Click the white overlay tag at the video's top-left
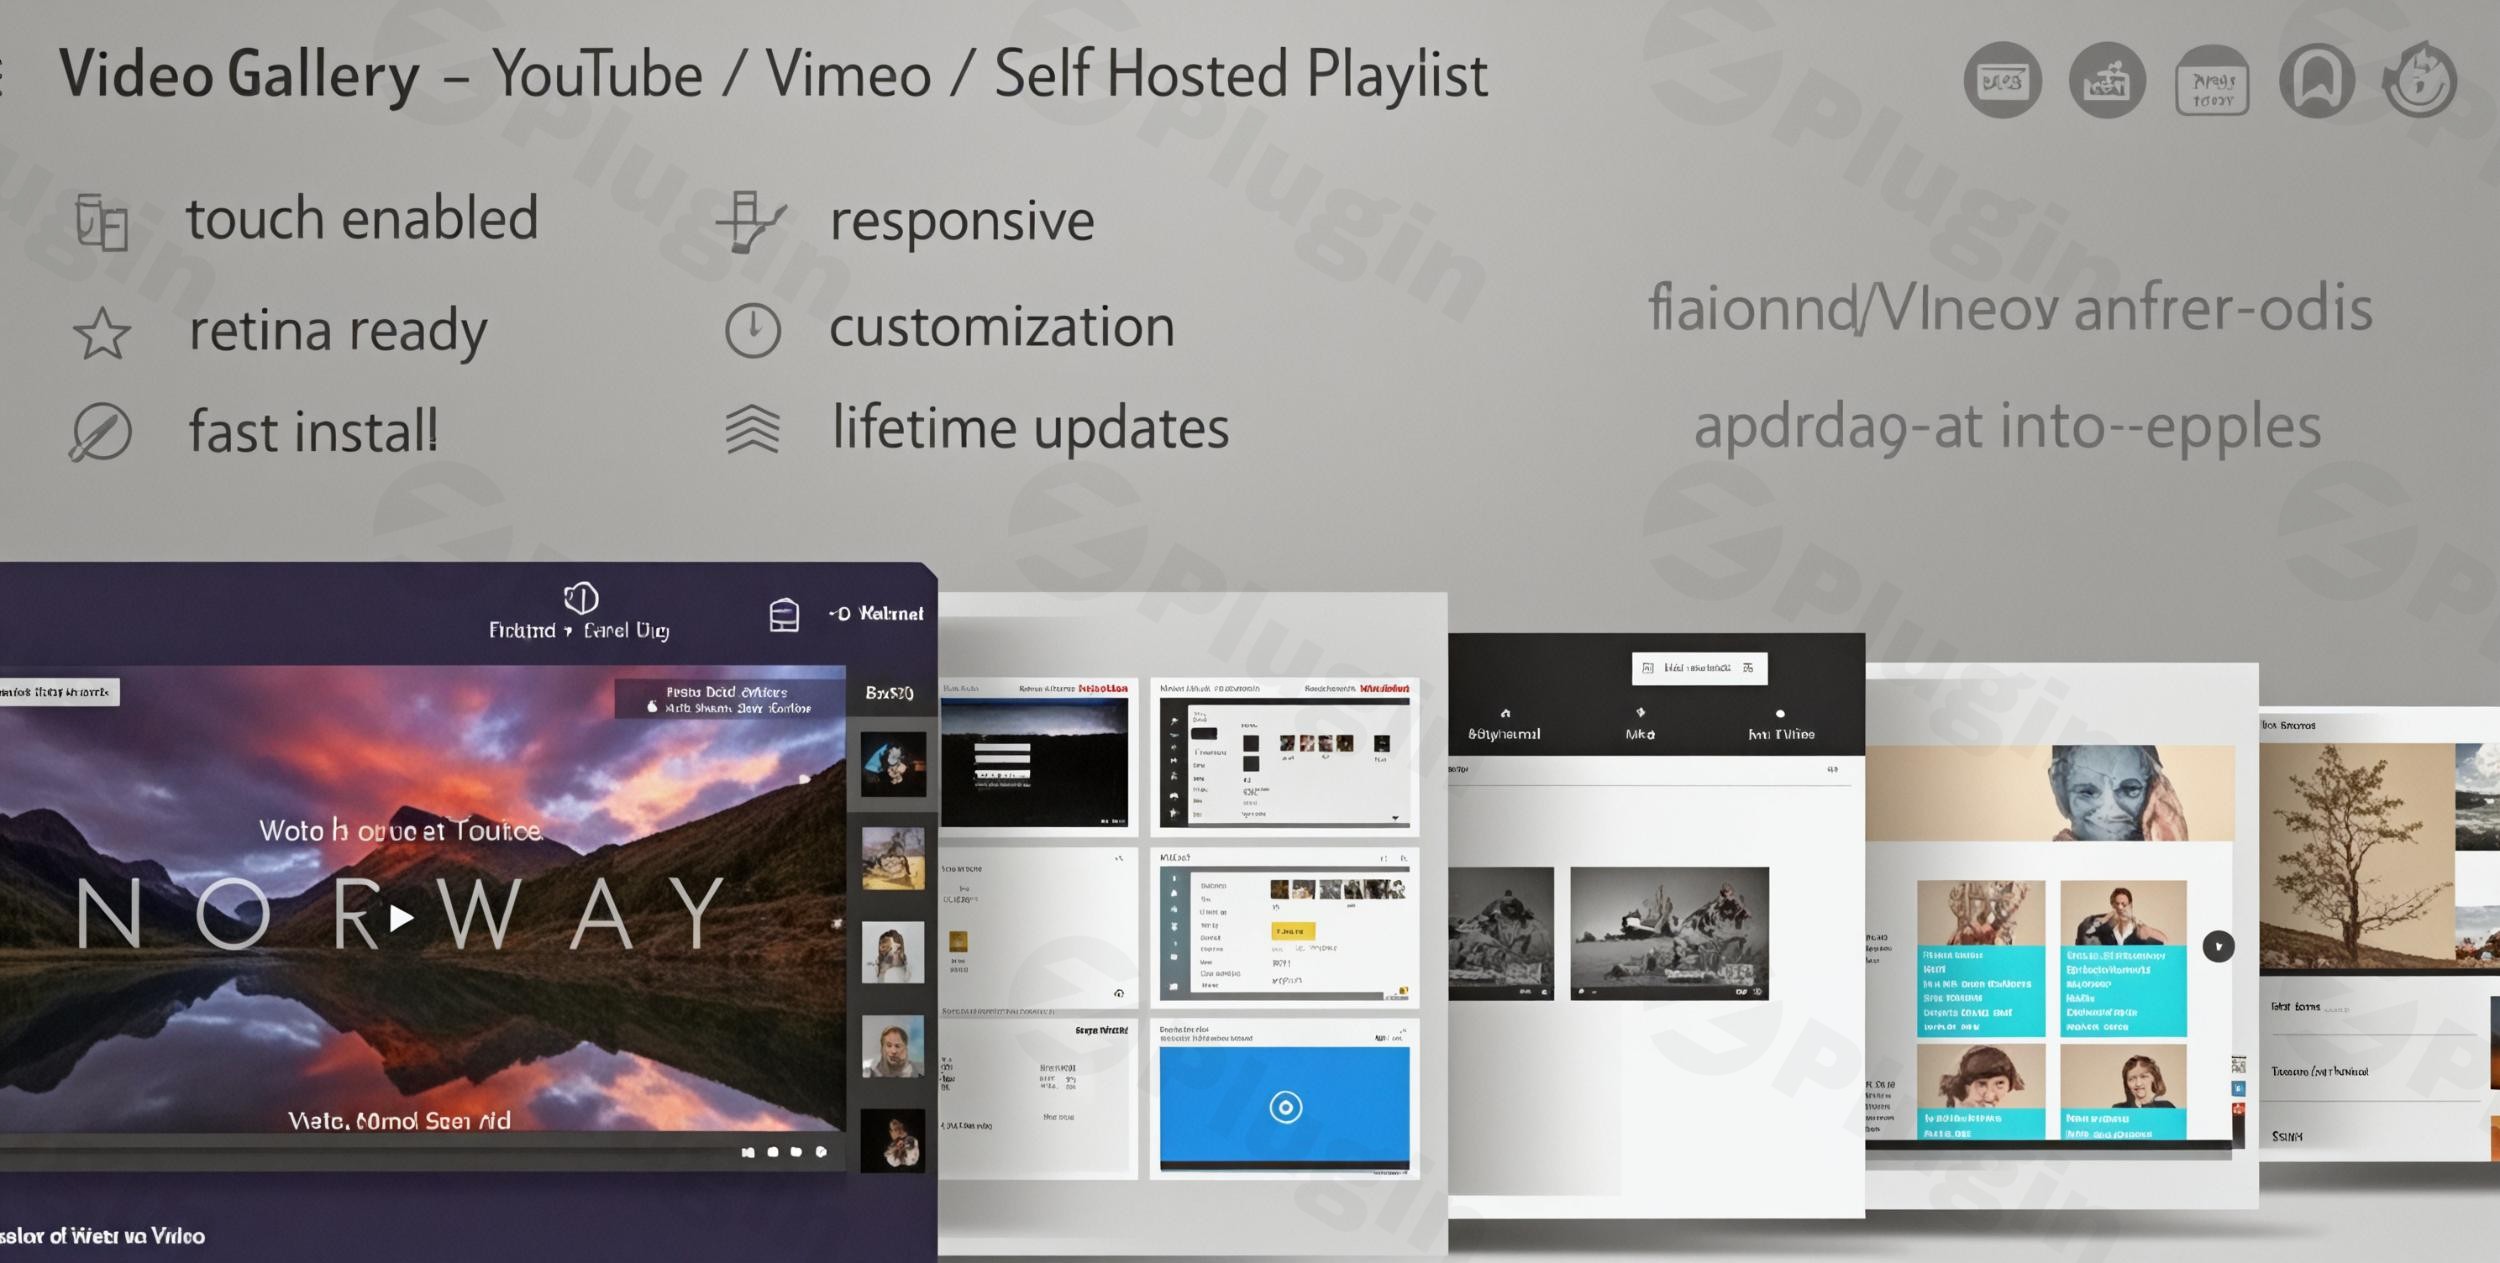 tap(58, 692)
